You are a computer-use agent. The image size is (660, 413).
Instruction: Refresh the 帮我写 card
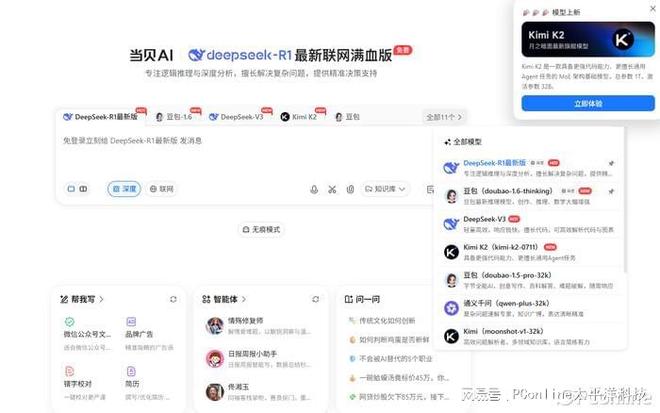pos(173,299)
